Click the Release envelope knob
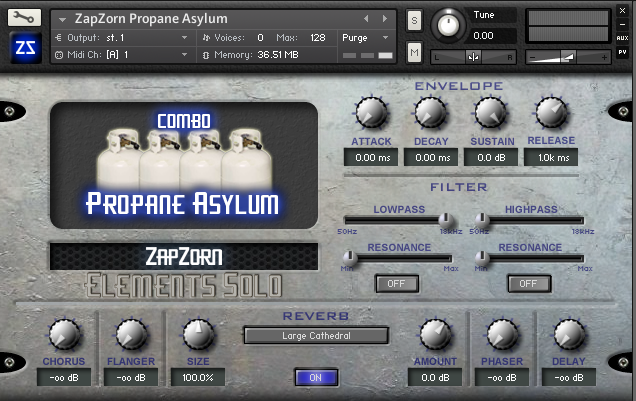 [x=551, y=113]
